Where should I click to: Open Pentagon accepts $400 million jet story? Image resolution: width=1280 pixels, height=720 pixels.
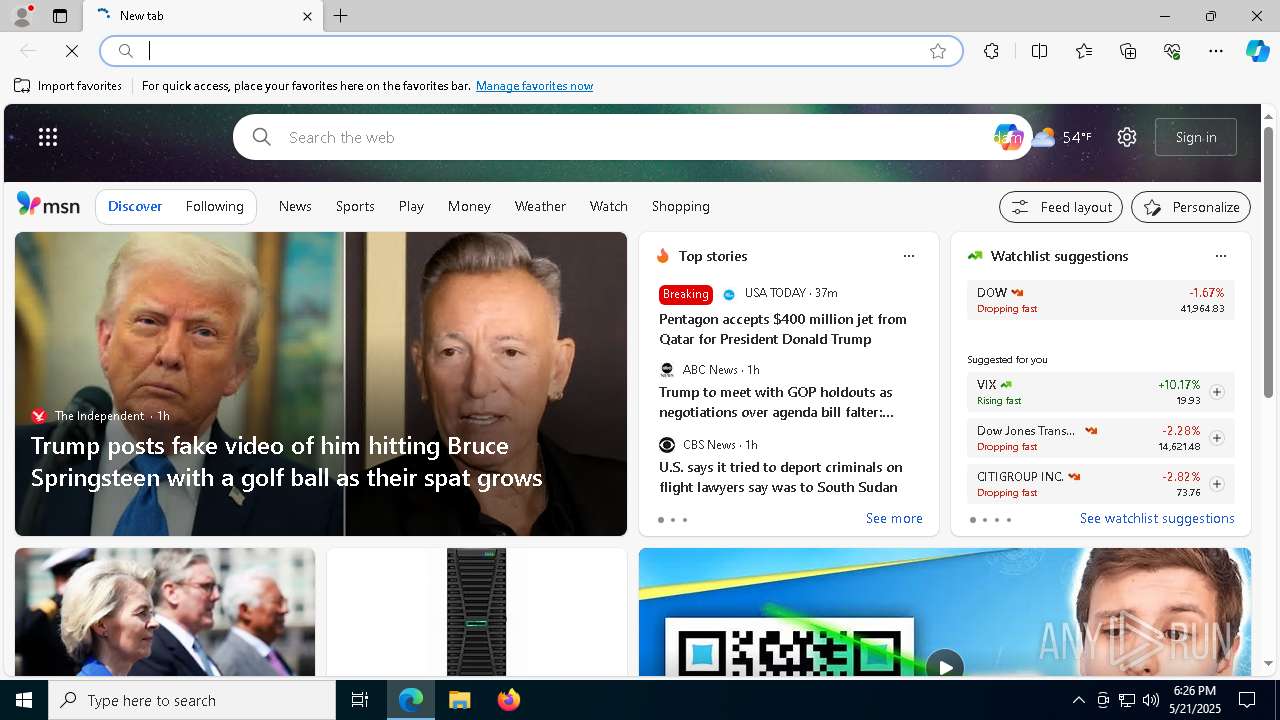(x=782, y=329)
